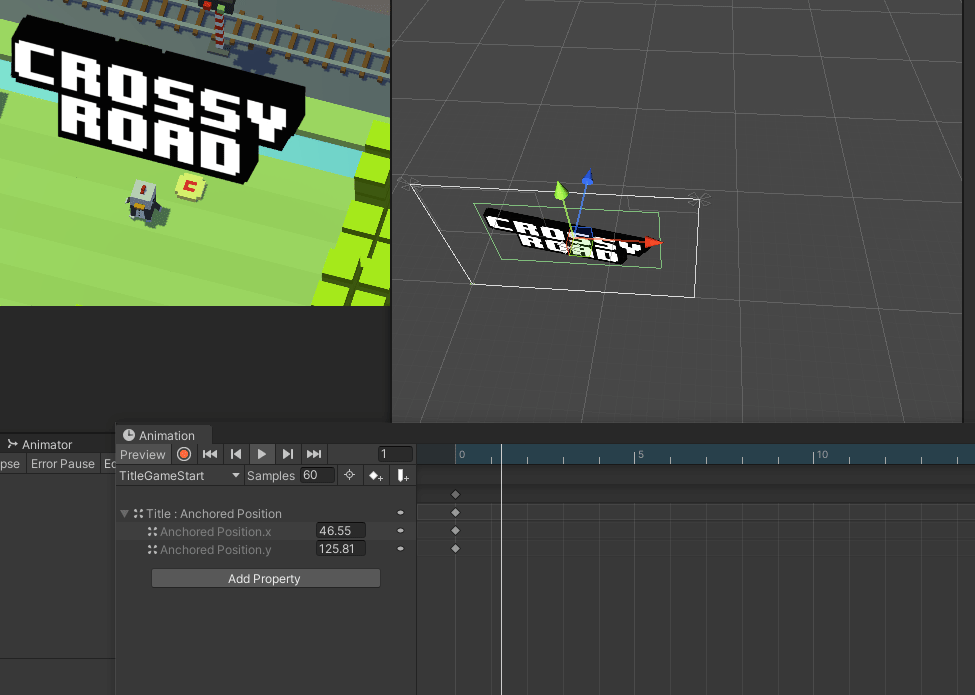Image resolution: width=975 pixels, height=695 pixels.
Task: Click the yellow coin in Game view
Action: pyautogui.click(x=190, y=186)
